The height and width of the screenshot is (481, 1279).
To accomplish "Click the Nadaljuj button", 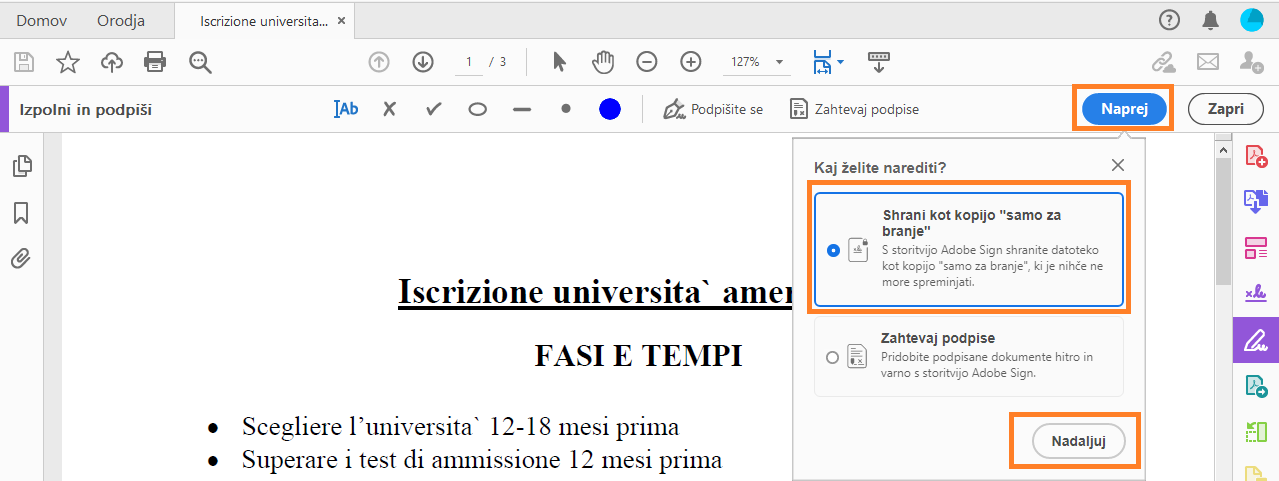I will tap(1079, 441).
